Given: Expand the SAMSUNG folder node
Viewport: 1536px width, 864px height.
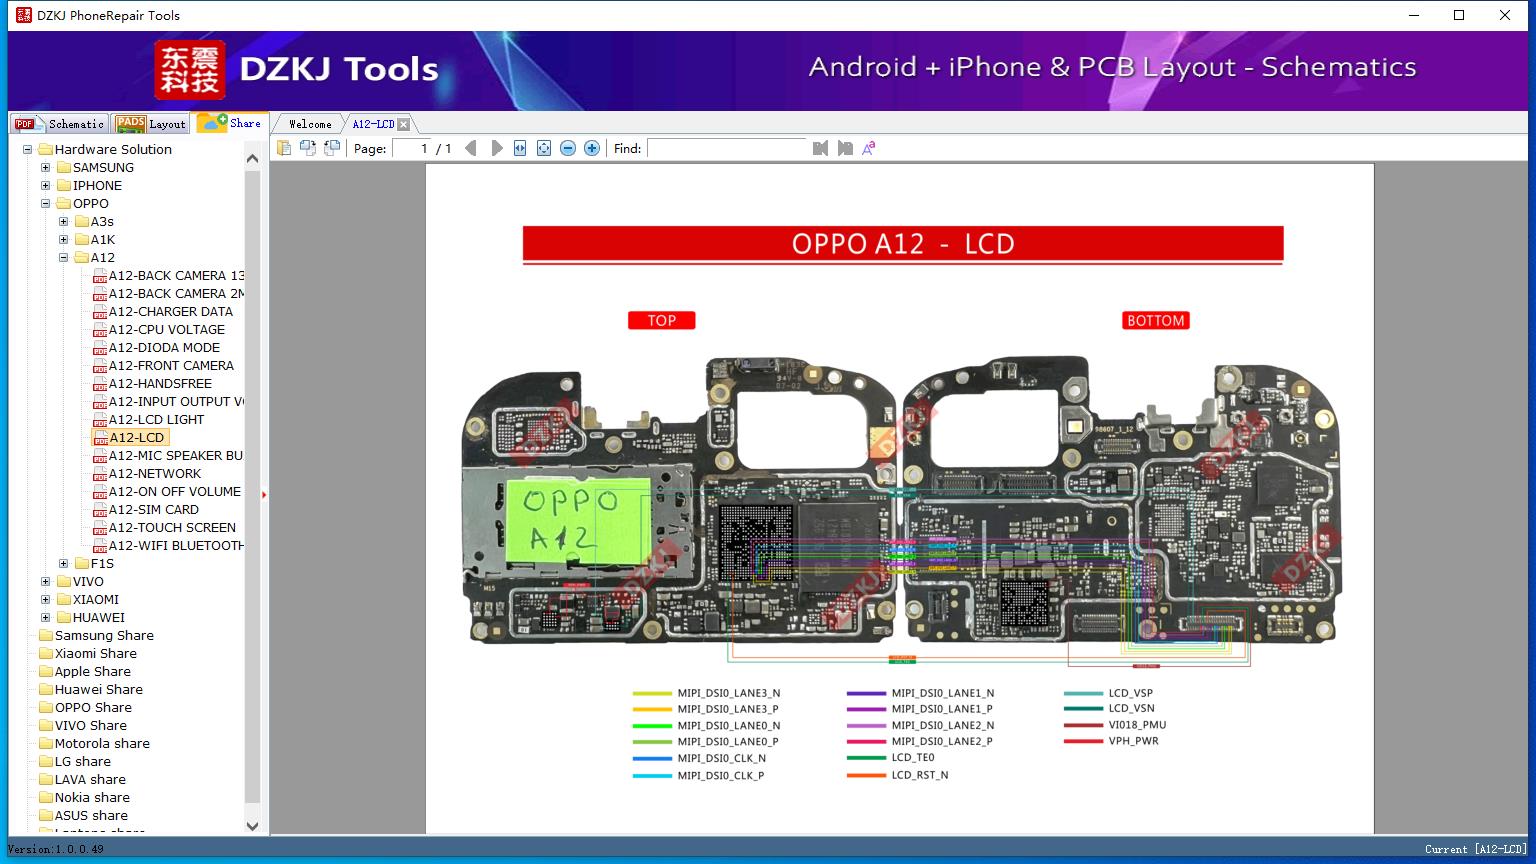Looking at the screenshot, I should pos(46,168).
